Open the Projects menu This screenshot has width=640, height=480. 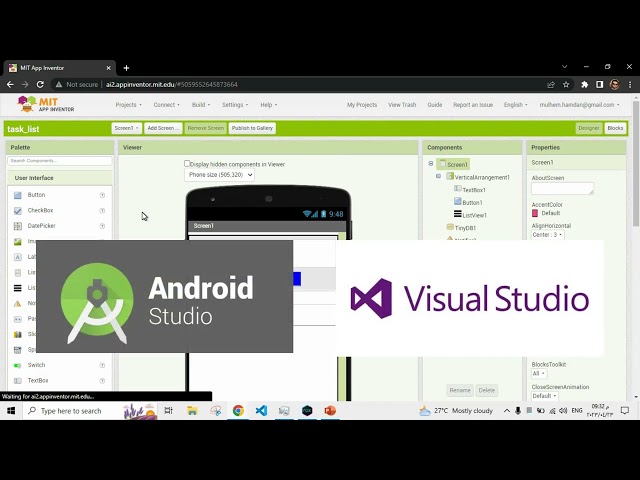[x=128, y=105]
